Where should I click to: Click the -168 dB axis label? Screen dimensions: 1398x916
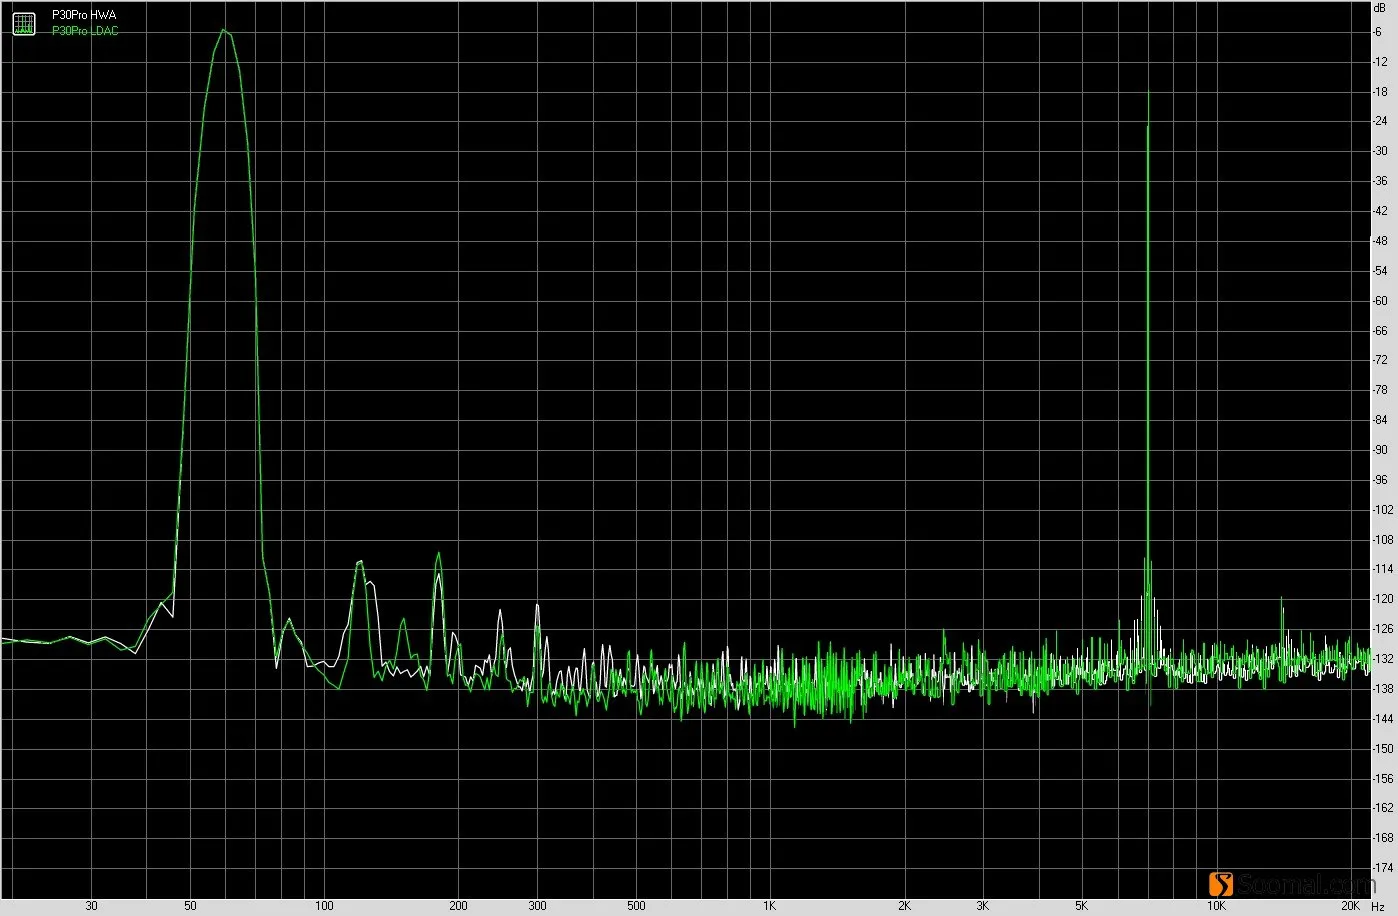[x=1383, y=838]
